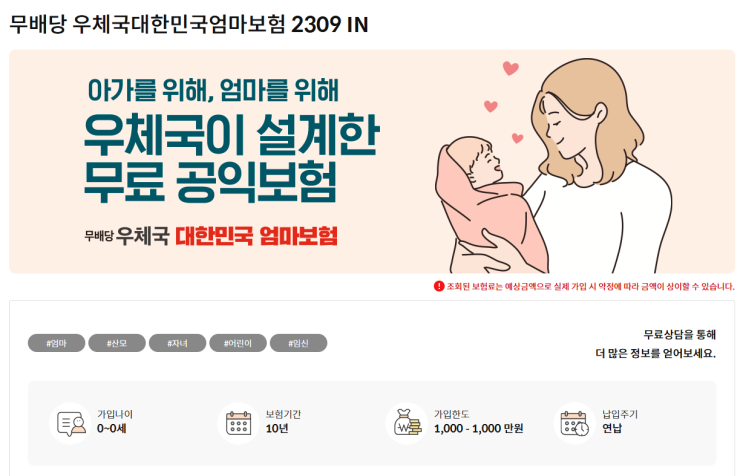Screen dimensions: 743x476
Task: Click the topmost pink heart in banner
Action: [510, 68]
